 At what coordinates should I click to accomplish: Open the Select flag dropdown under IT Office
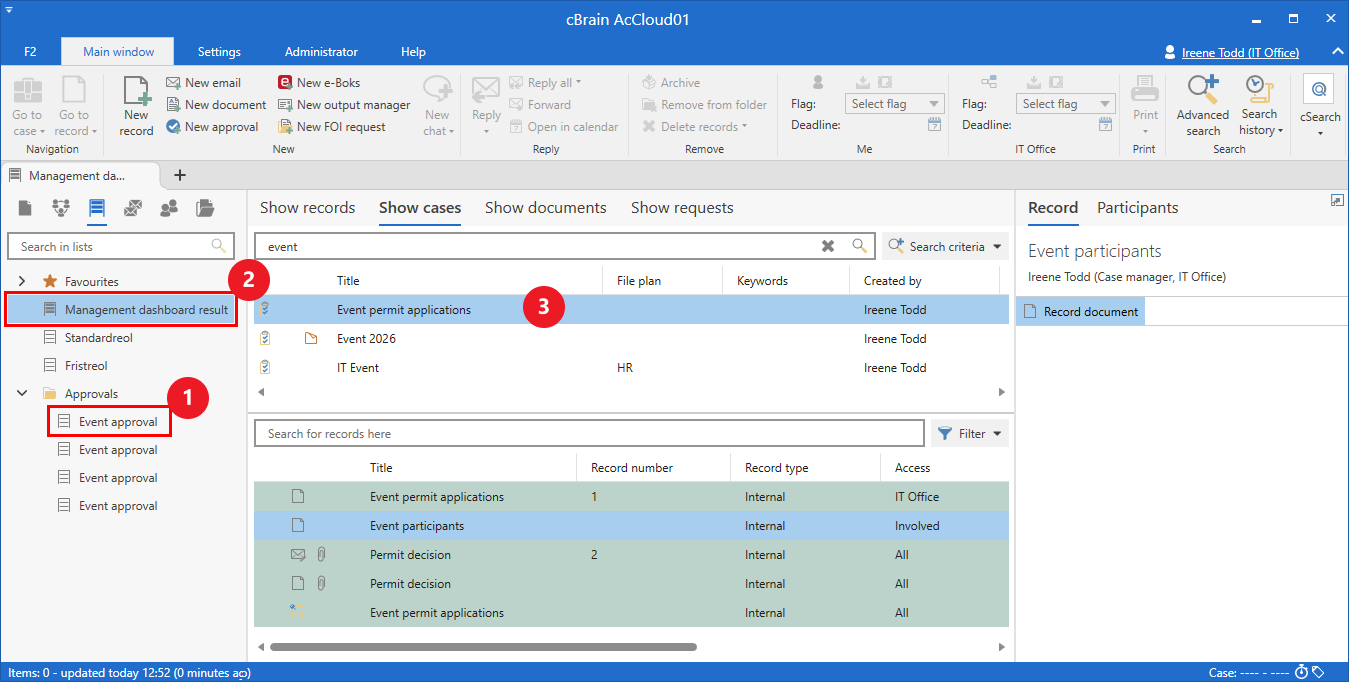[x=1066, y=104]
